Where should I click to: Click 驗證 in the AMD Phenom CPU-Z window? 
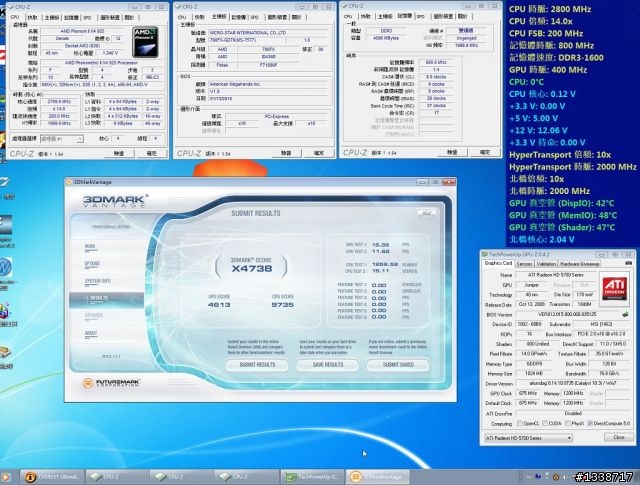pyautogui.click(x=119, y=154)
